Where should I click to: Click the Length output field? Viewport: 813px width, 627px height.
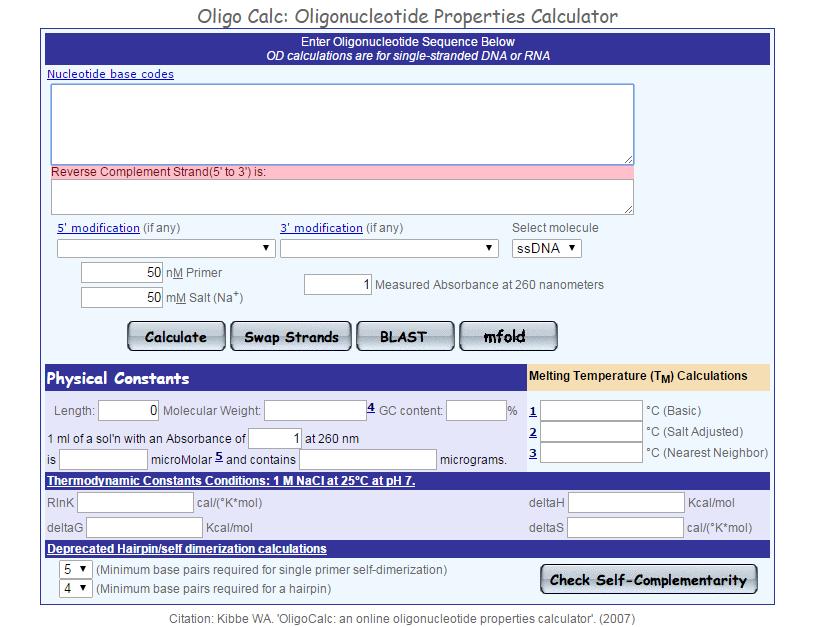[x=129, y=411]
